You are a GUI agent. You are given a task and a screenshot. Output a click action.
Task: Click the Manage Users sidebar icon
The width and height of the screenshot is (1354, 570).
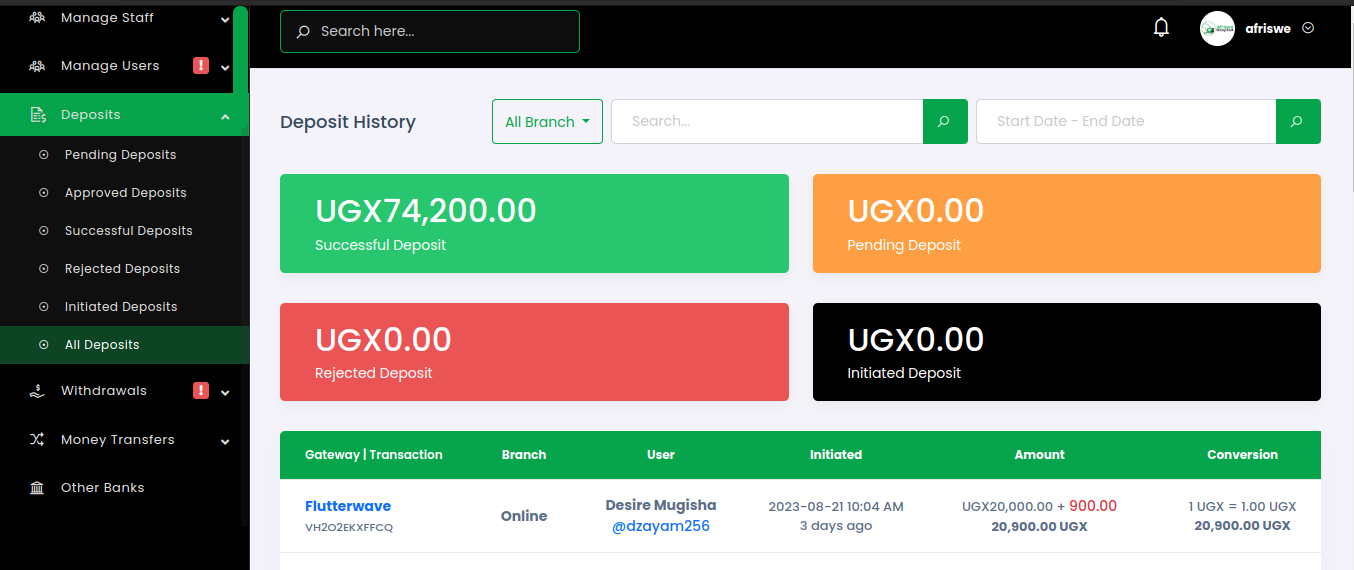pyautogui.click(x=37, y=66)
